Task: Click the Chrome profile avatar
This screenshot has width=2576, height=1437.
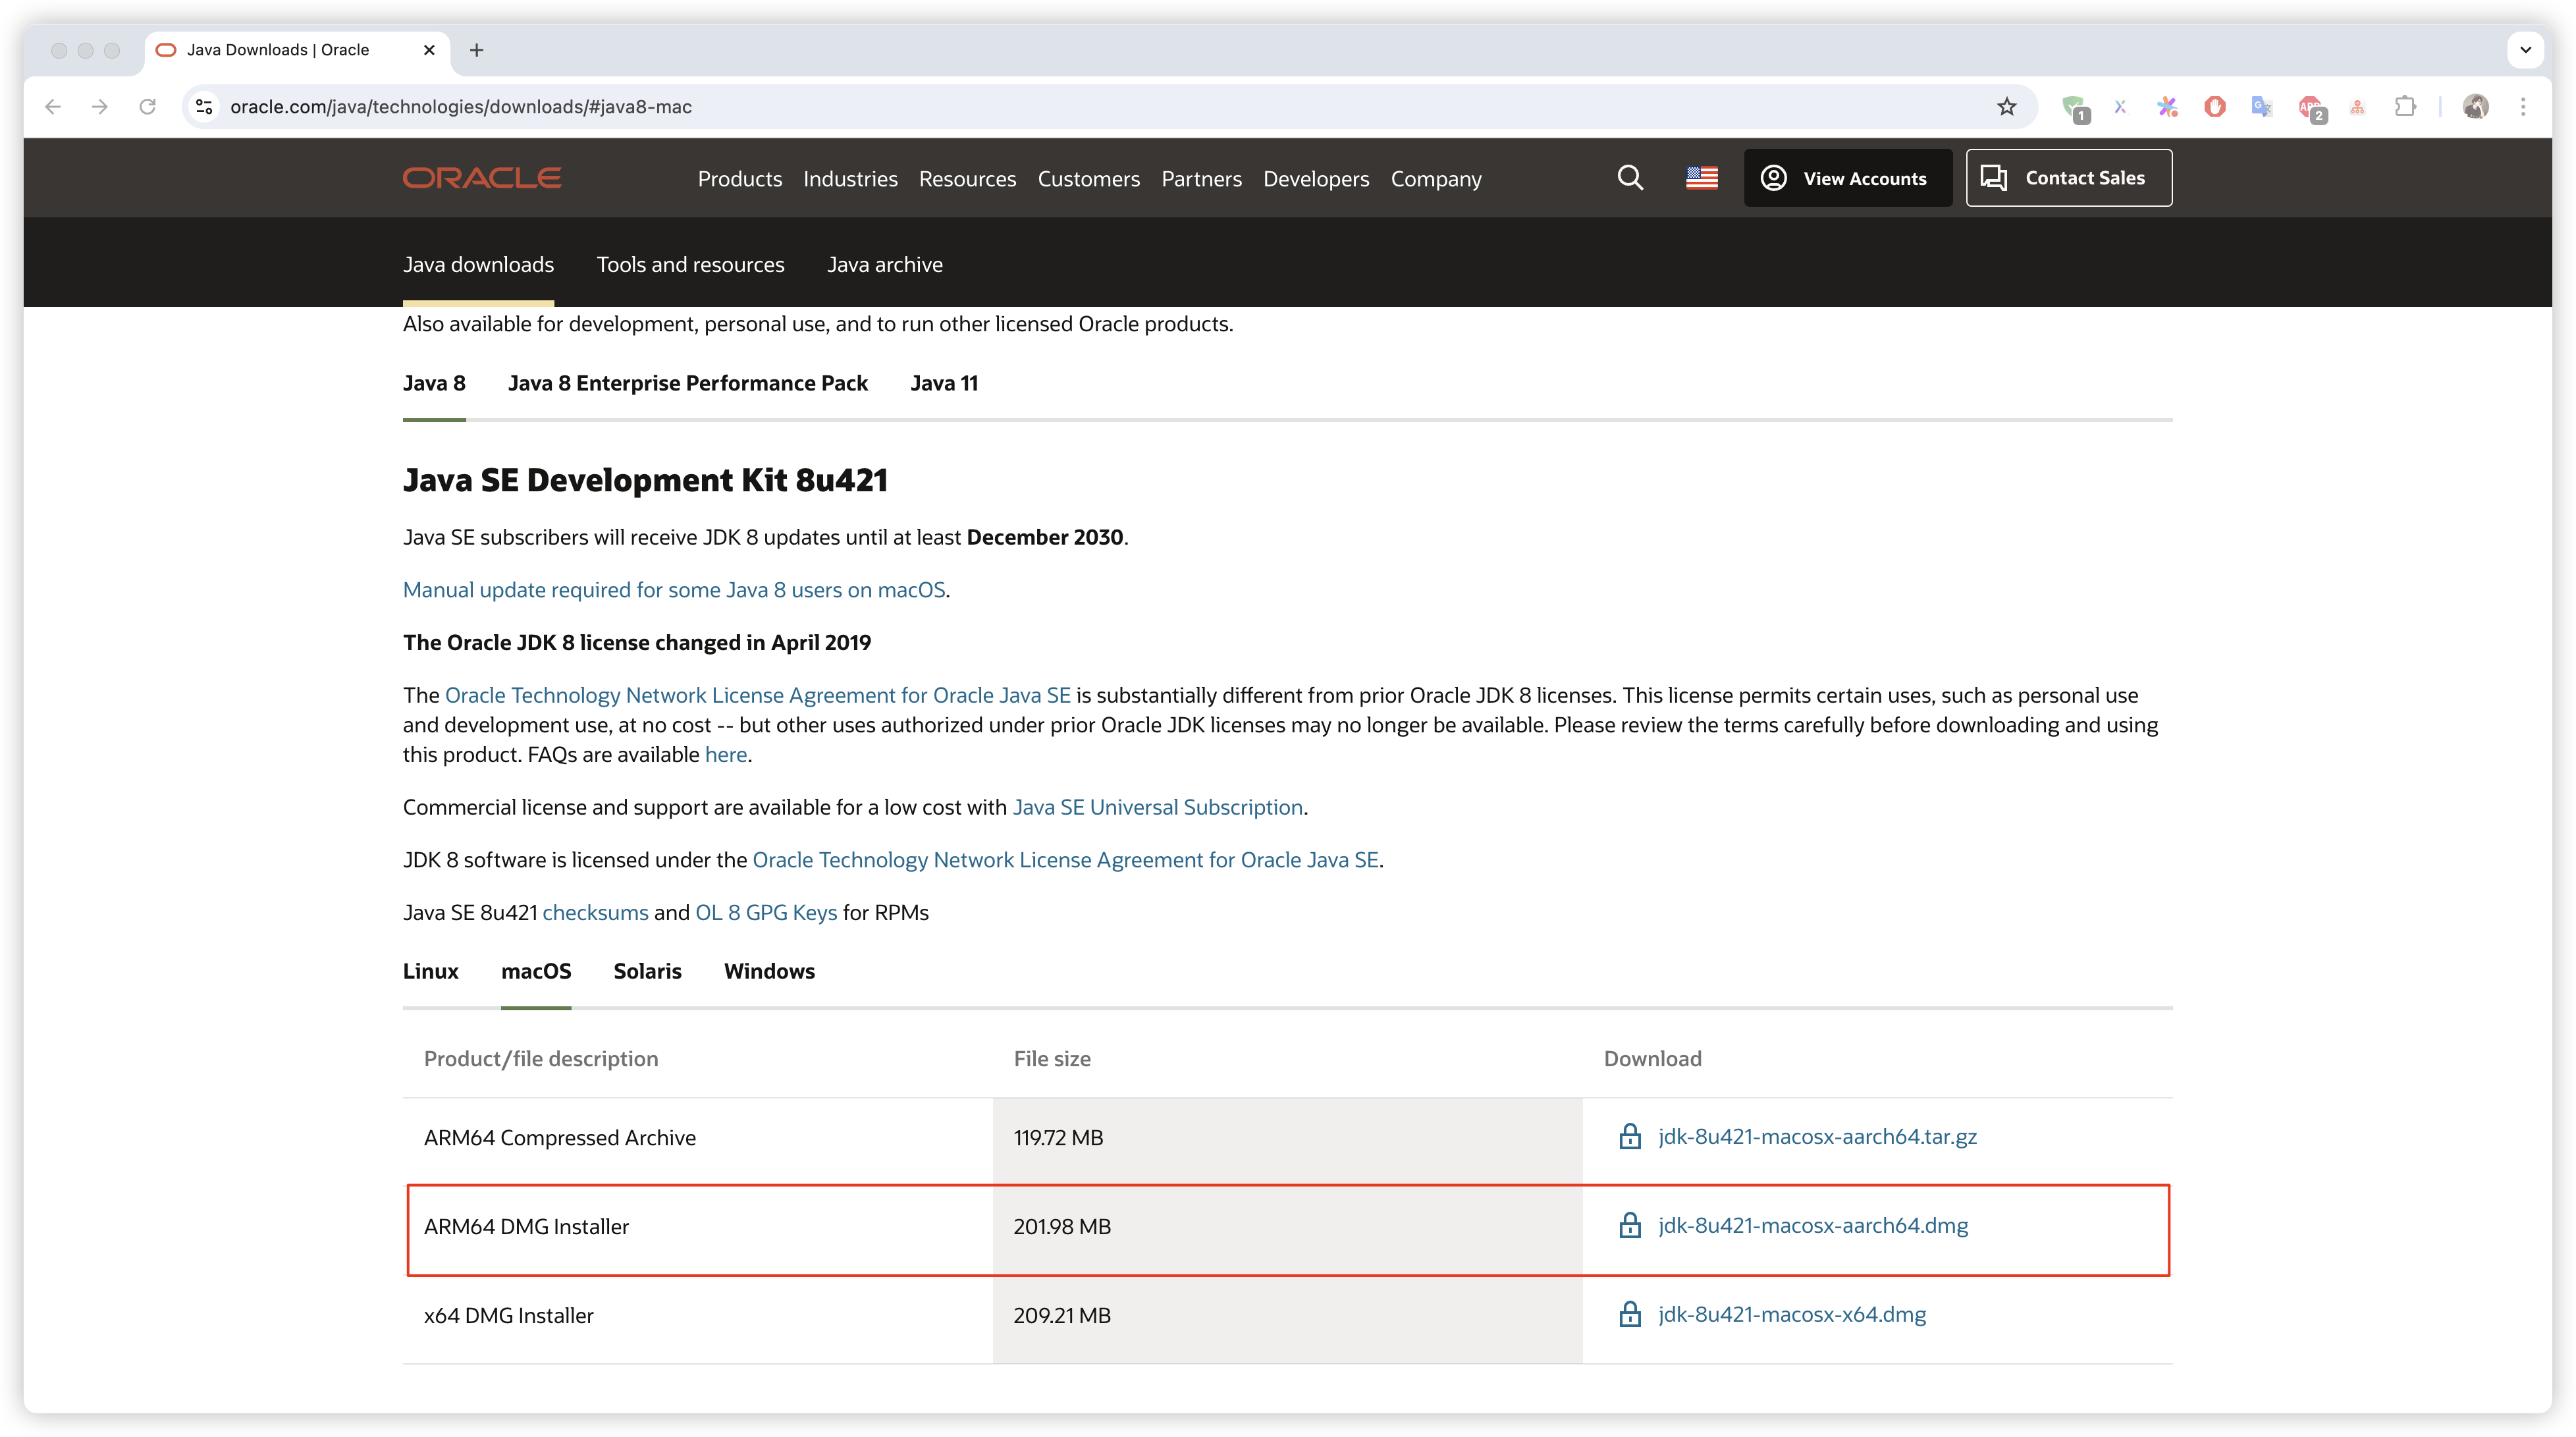Action: (x=2476, y=107)
